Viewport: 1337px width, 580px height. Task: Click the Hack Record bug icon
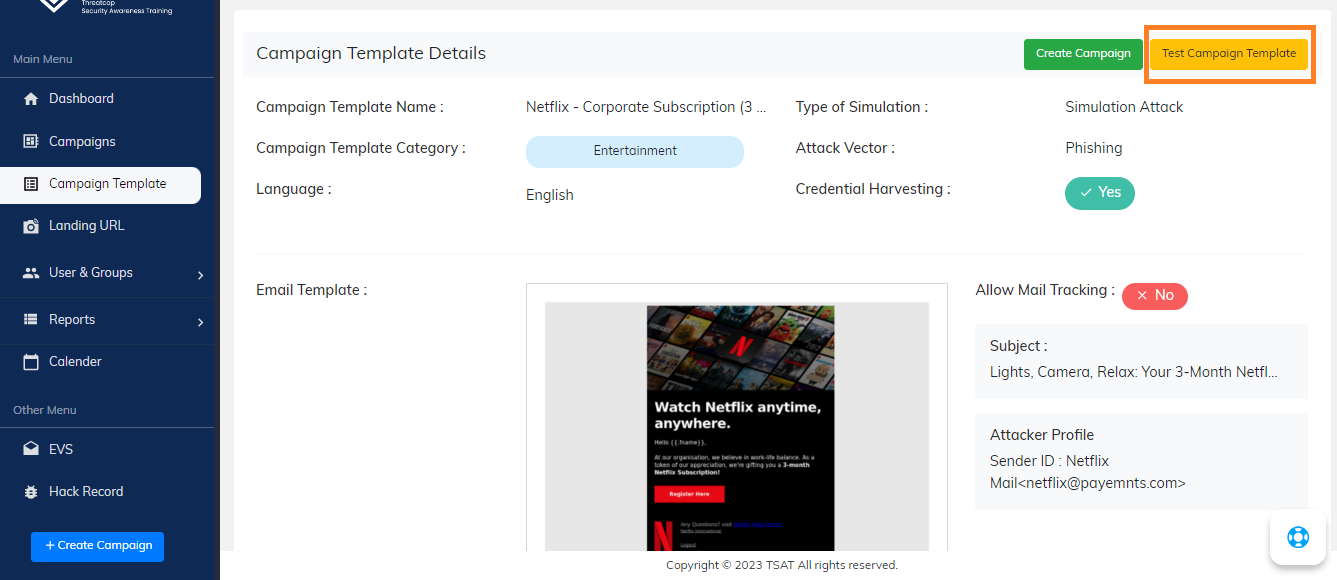[31, 492]
